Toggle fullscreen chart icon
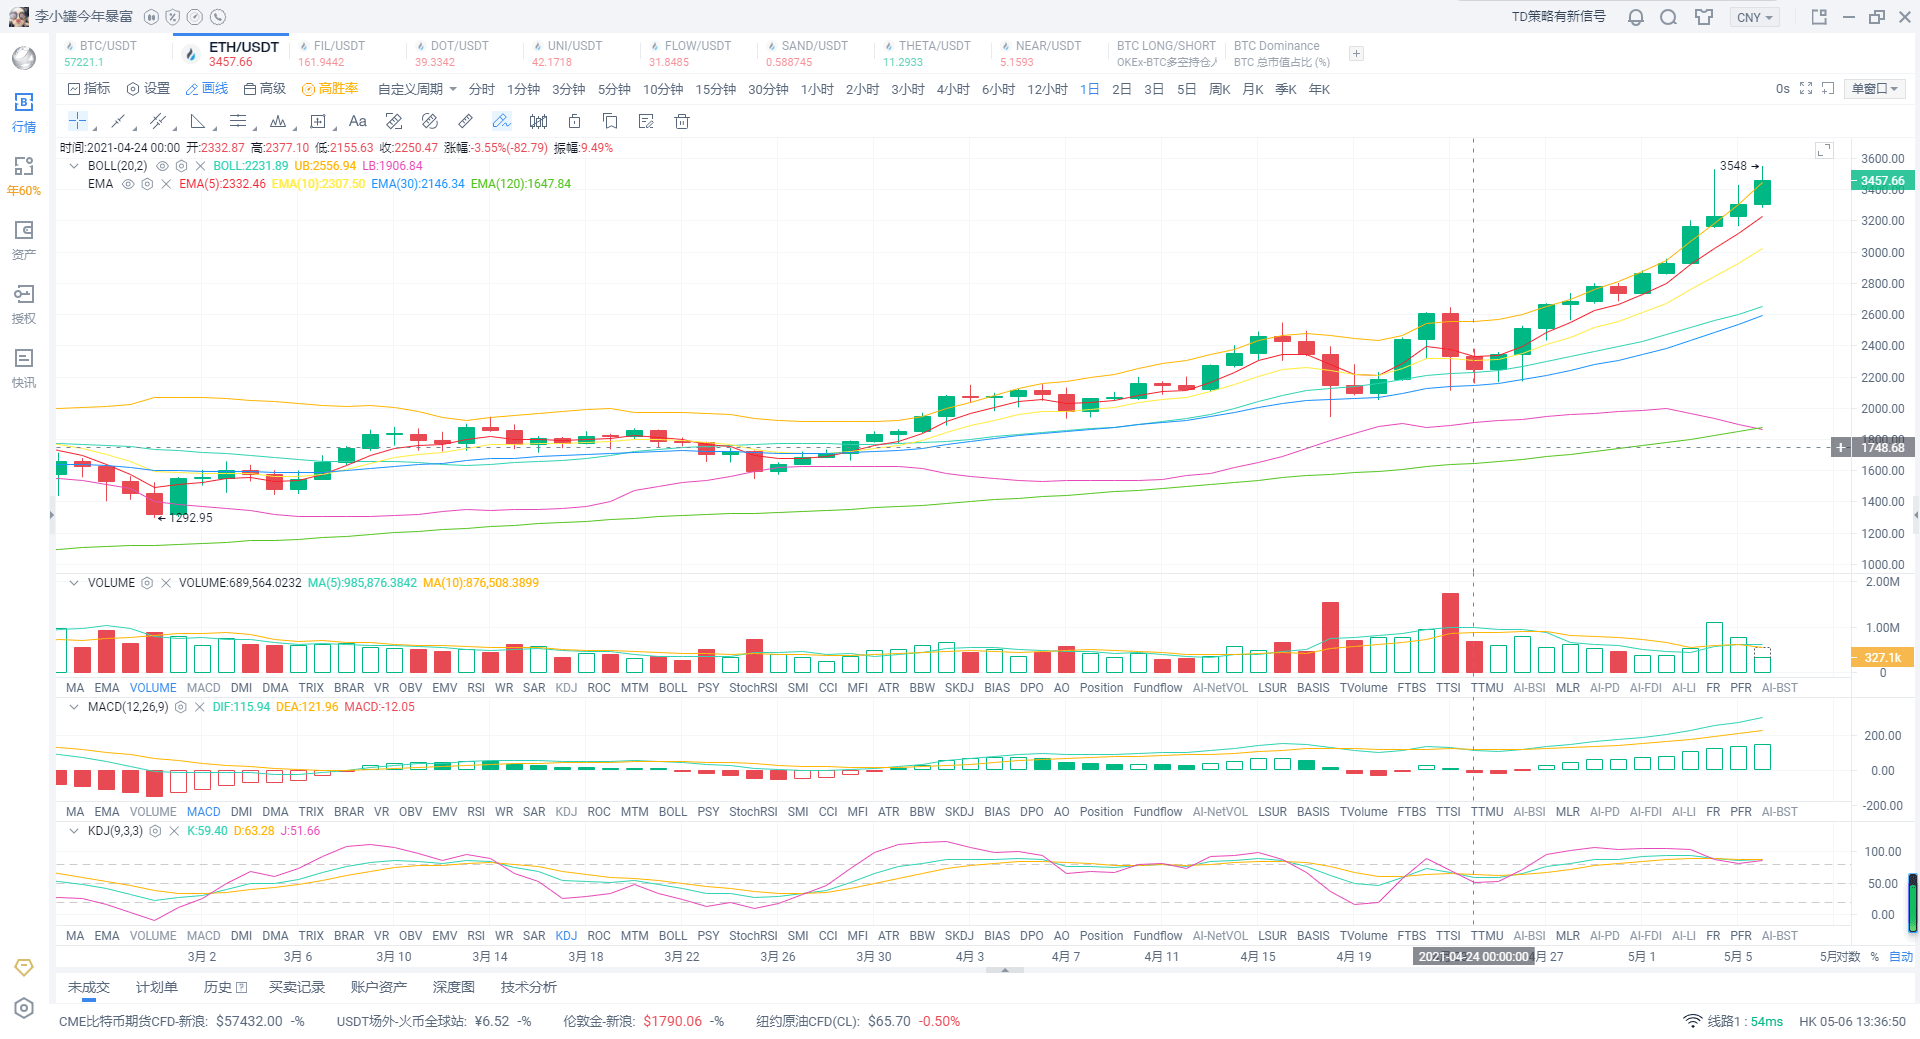Image resolution: width=1920 pixels, height=1039 pixels. (x=1806, y=89)
